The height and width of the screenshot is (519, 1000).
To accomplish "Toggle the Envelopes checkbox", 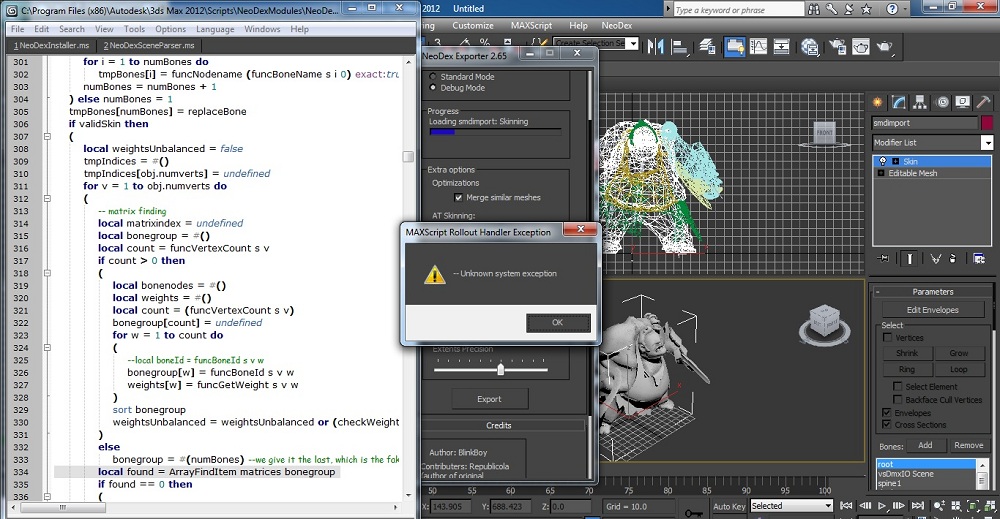I will [886, 413].
